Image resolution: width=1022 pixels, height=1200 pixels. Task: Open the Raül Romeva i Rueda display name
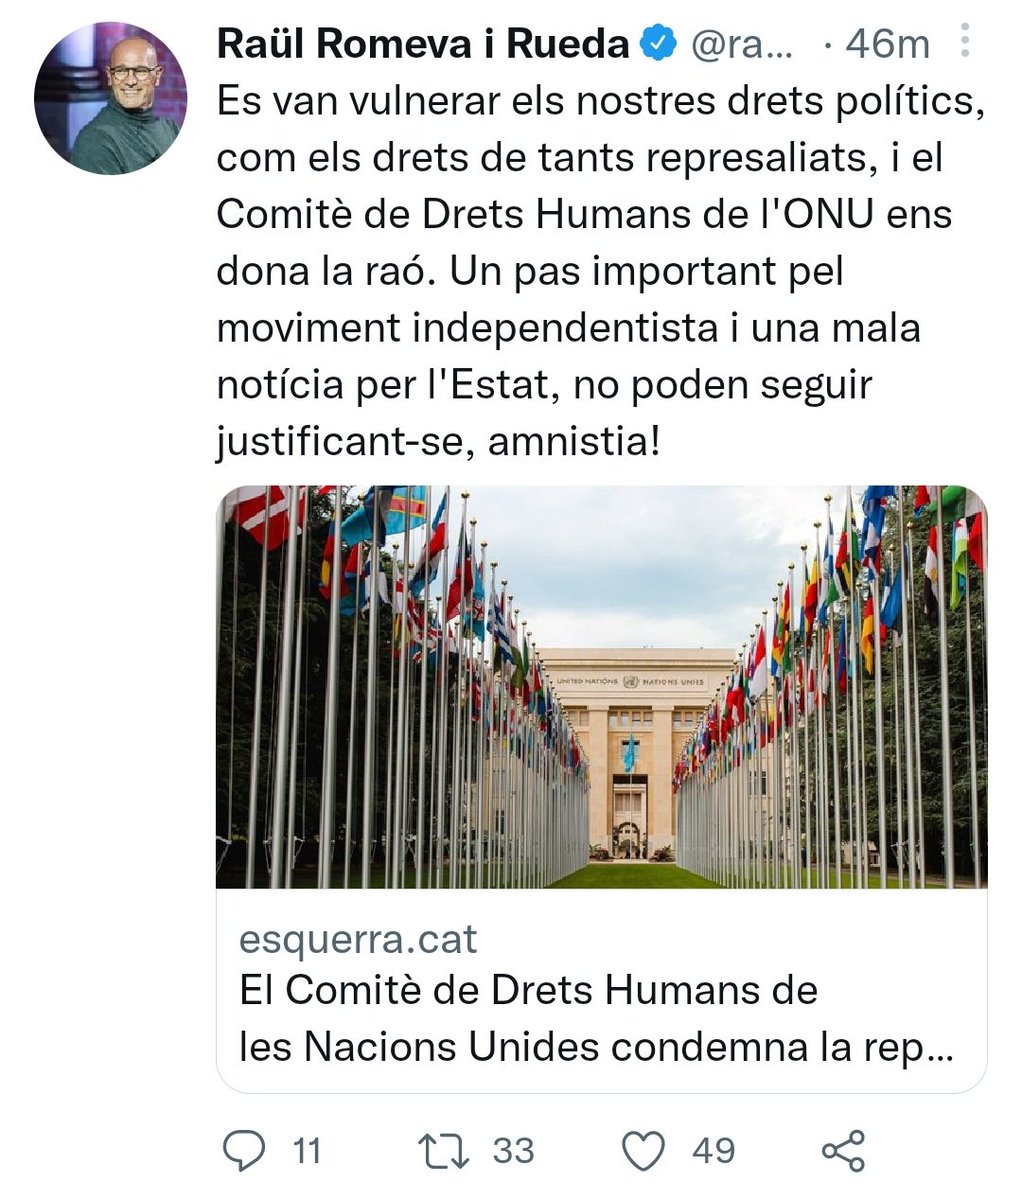pyautogui.click(x=423, y=43)
